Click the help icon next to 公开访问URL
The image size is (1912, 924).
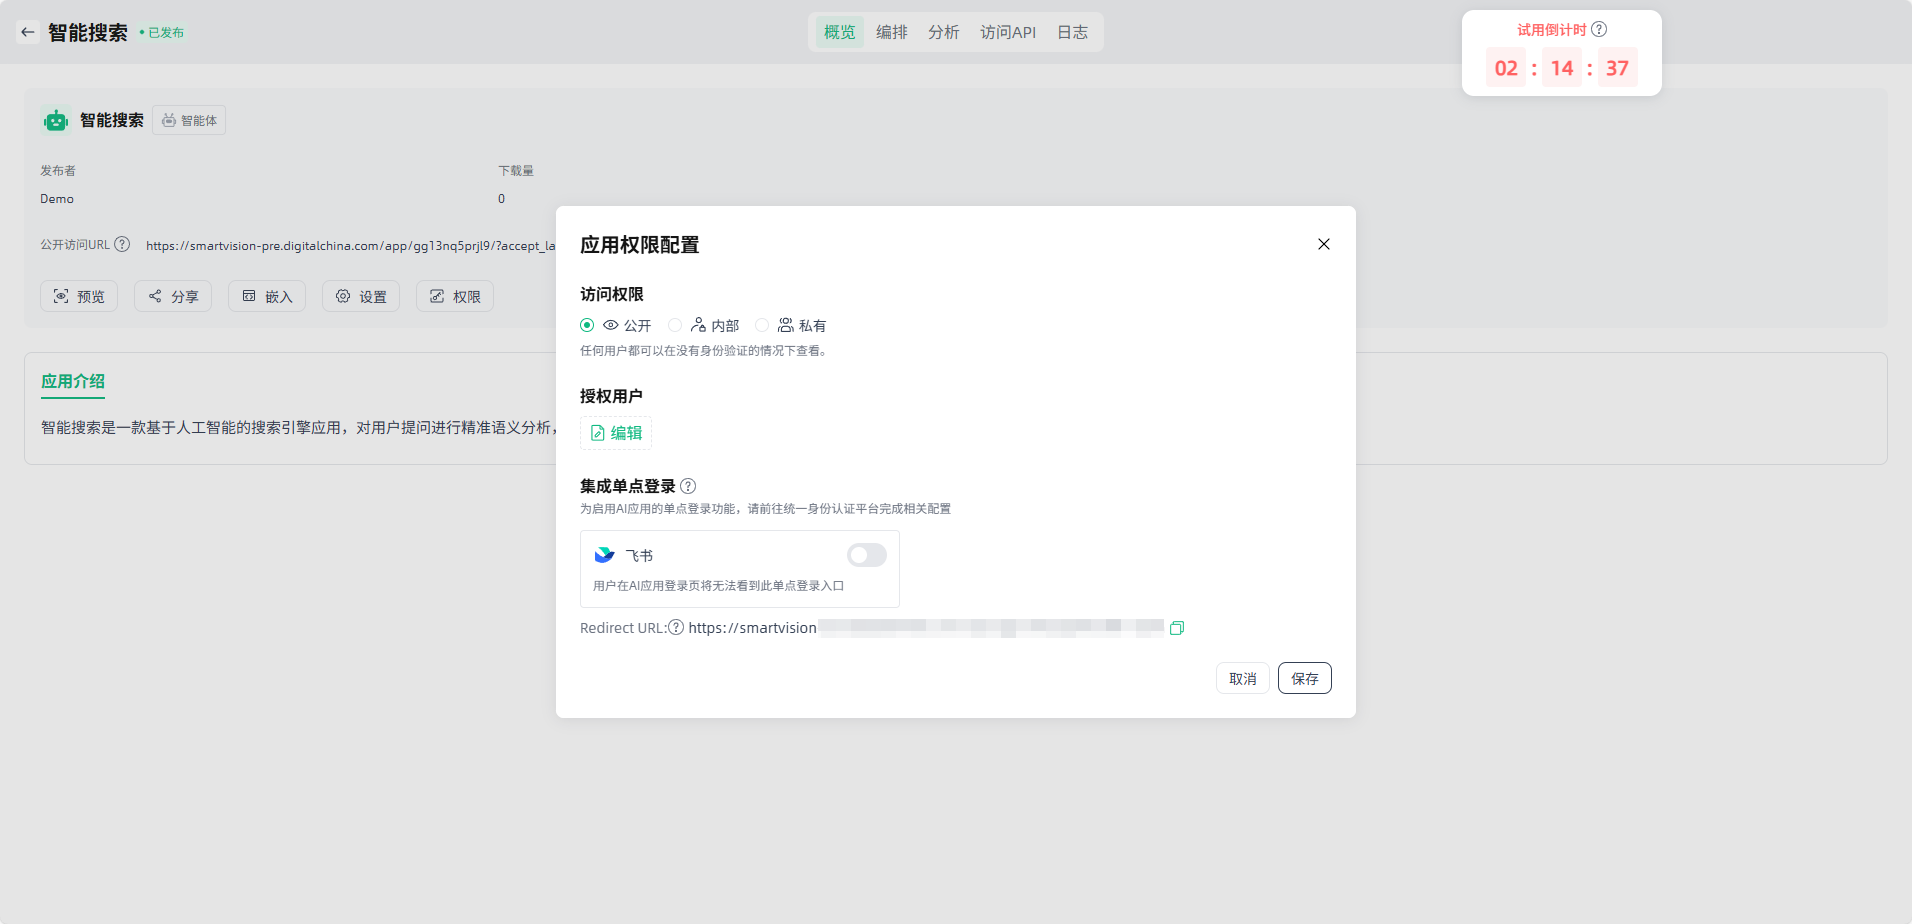[122, 245]
